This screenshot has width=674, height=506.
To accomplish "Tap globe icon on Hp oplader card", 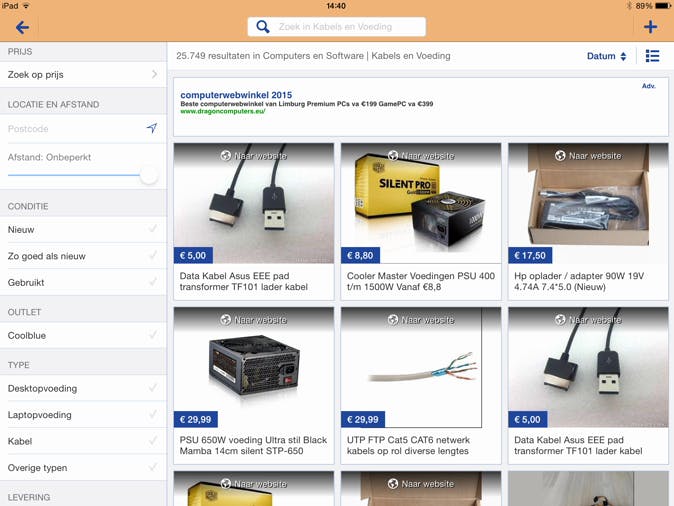I will [560, 156].
